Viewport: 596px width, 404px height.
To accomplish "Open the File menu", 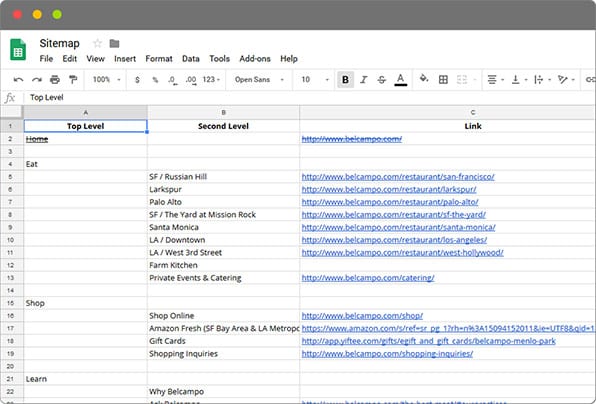I will click(46, 59).
